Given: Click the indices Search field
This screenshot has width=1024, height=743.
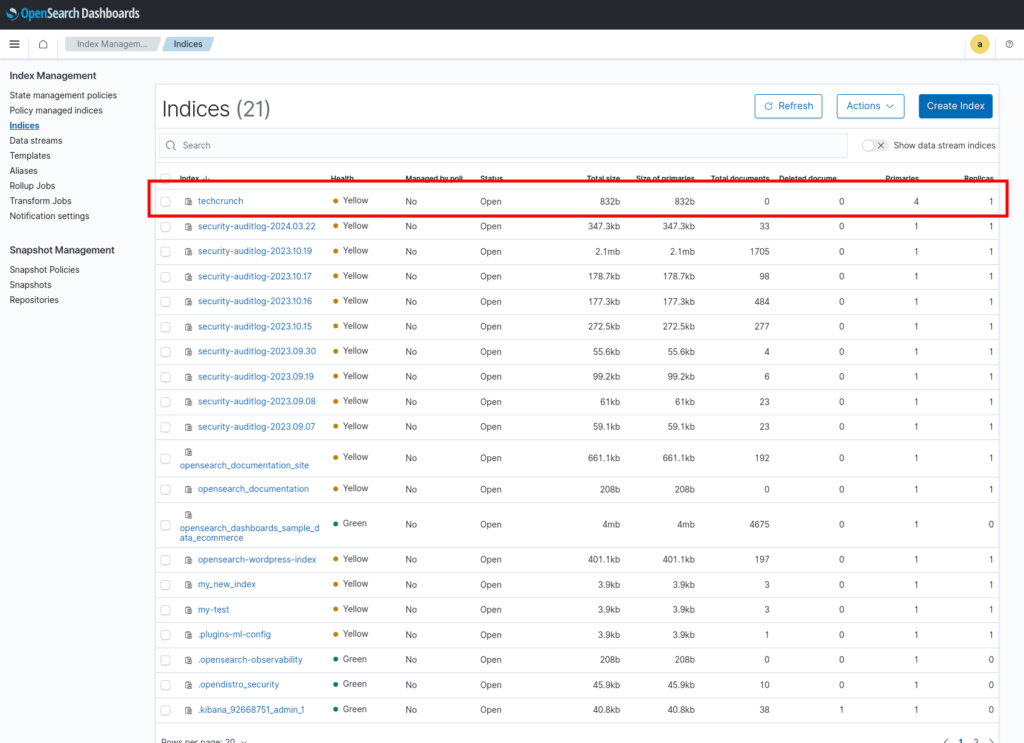Looking at the screenshot, I should click(503, 146).
